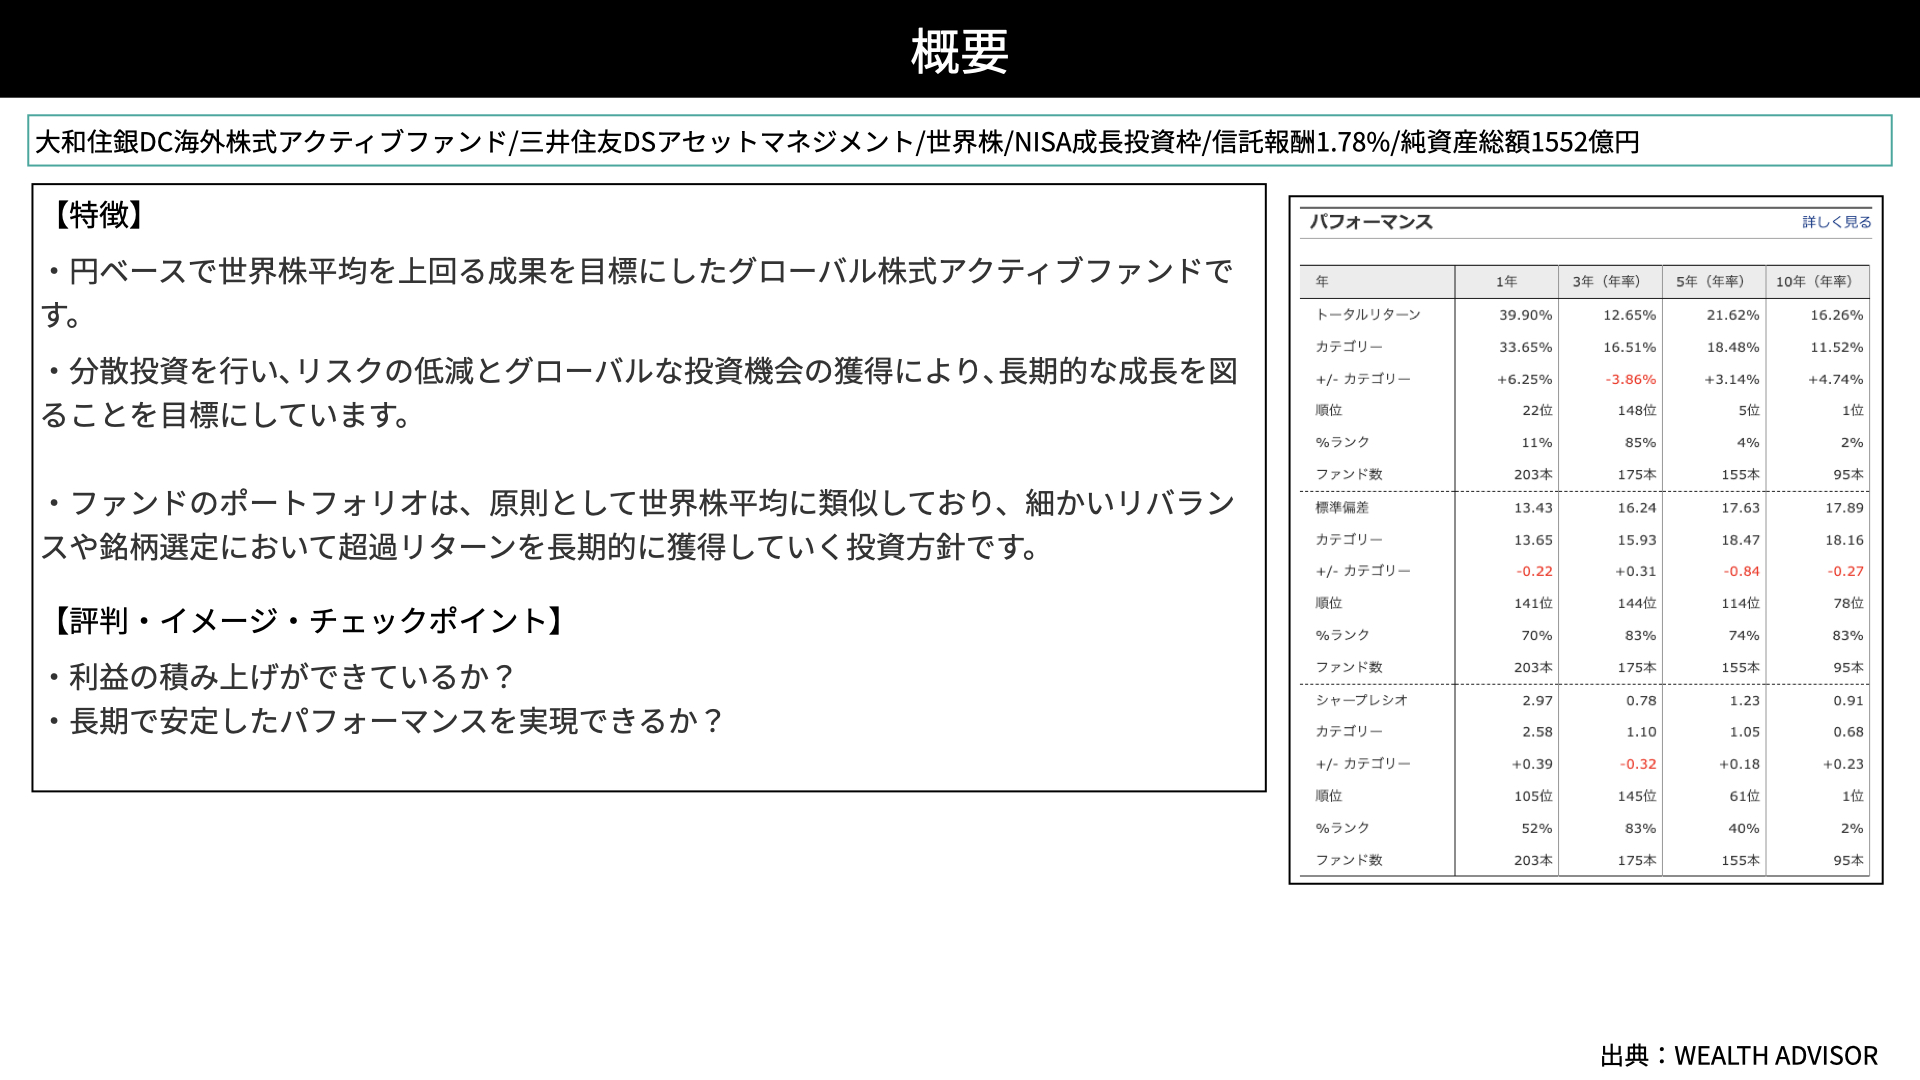
Task: Click the 0.91 Sharpe ratio value
Action: [1849, 701]
